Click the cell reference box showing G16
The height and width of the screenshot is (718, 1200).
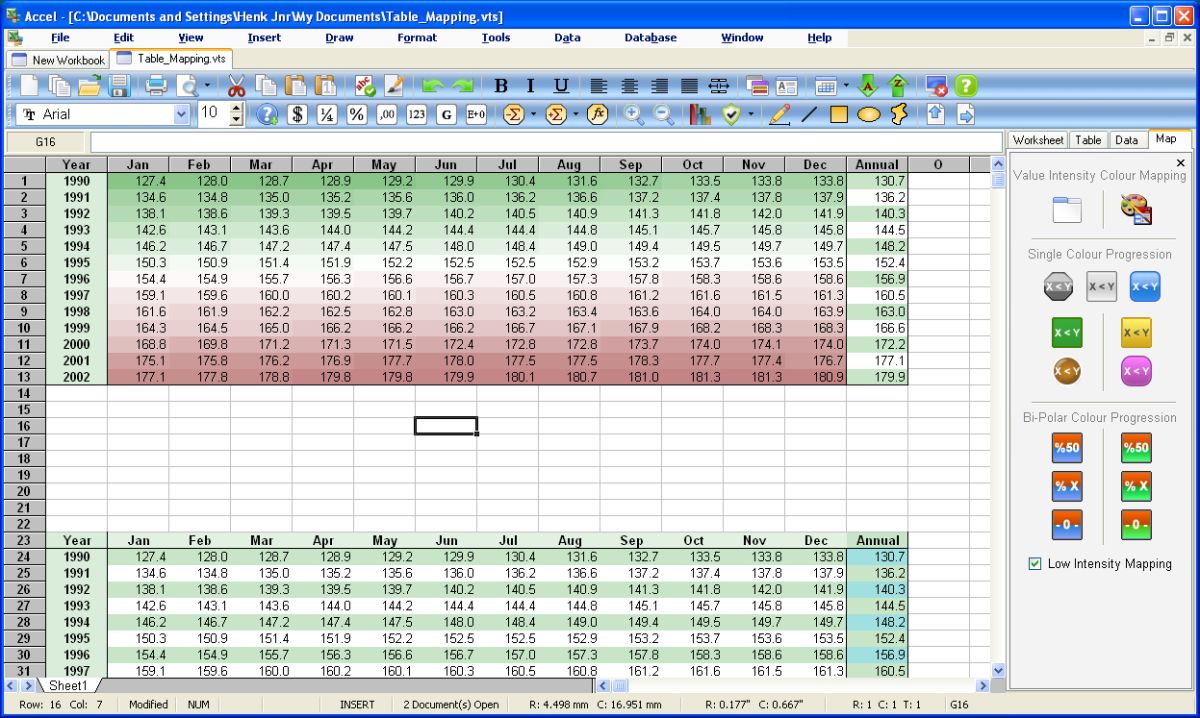45,142
